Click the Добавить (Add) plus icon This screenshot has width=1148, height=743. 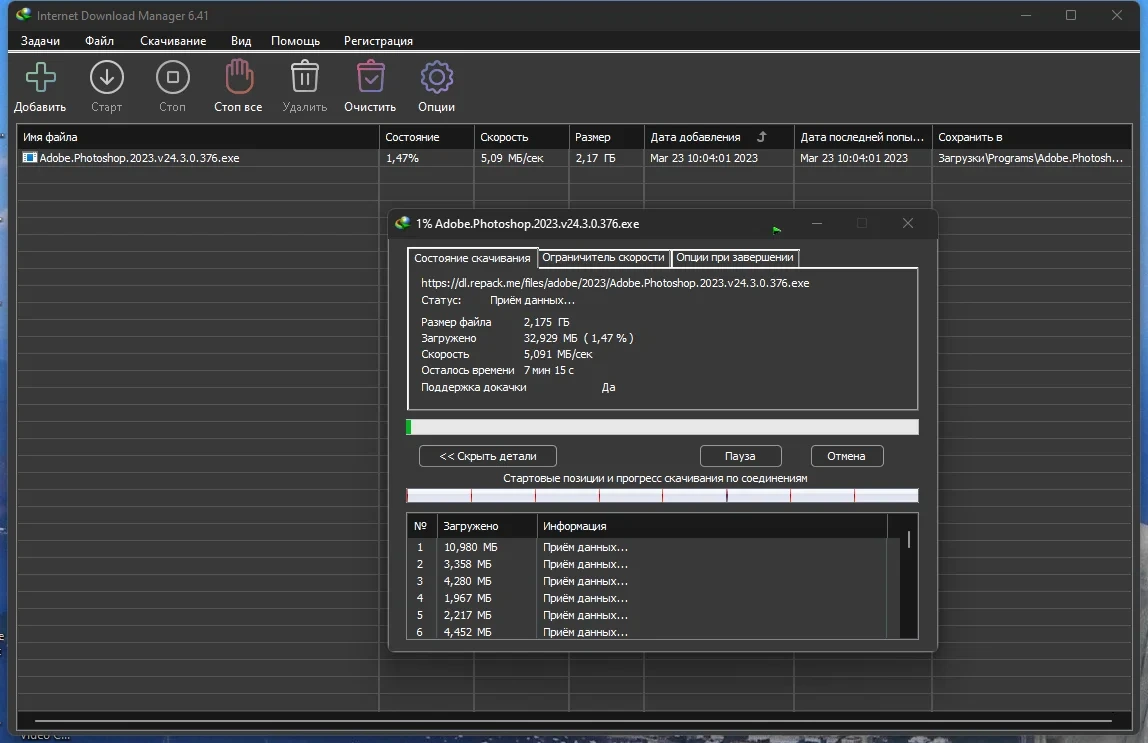pos(40,78)
